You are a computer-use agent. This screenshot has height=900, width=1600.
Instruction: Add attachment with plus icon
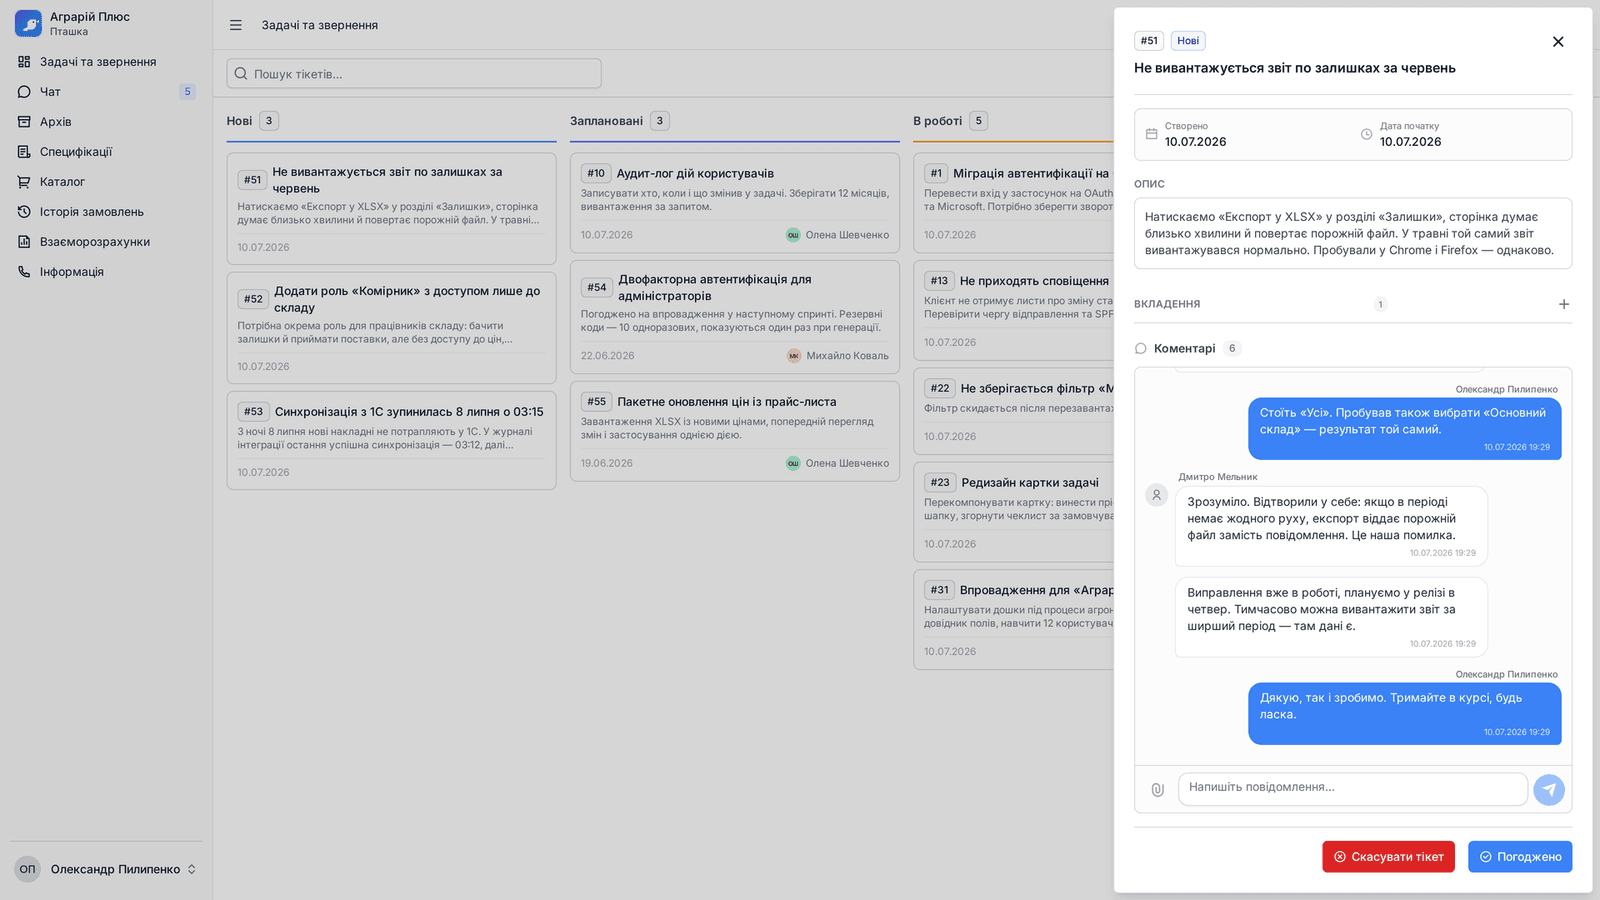pos(1564,304)
